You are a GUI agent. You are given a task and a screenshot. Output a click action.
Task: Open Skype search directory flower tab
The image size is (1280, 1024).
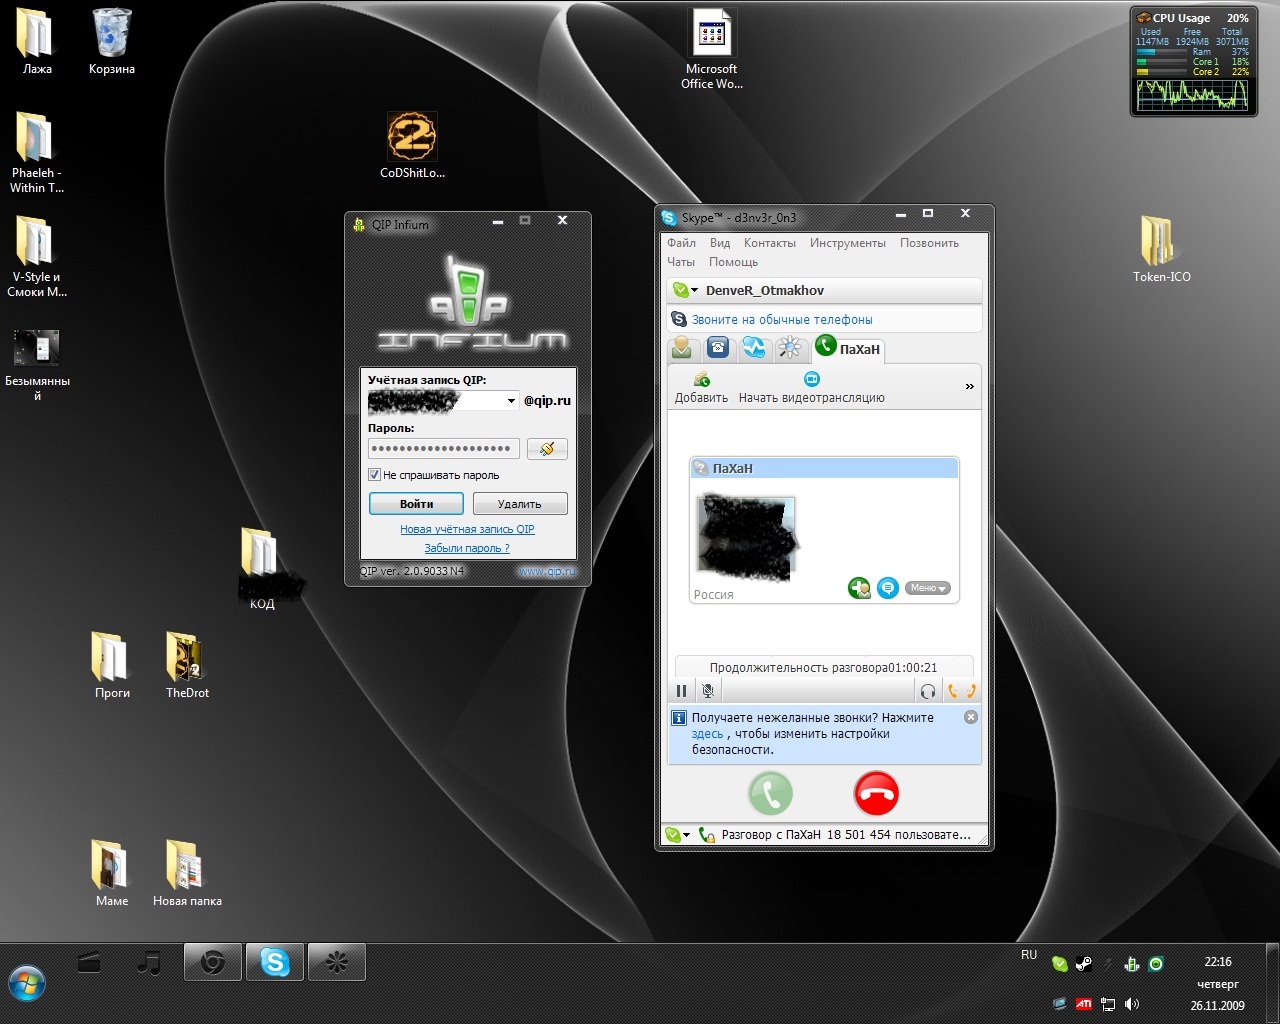790,348
